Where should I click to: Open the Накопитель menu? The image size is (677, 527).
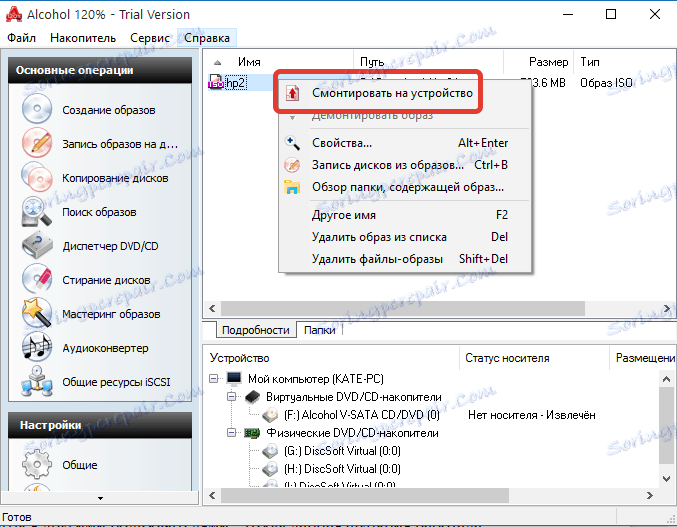pos(83,38)
